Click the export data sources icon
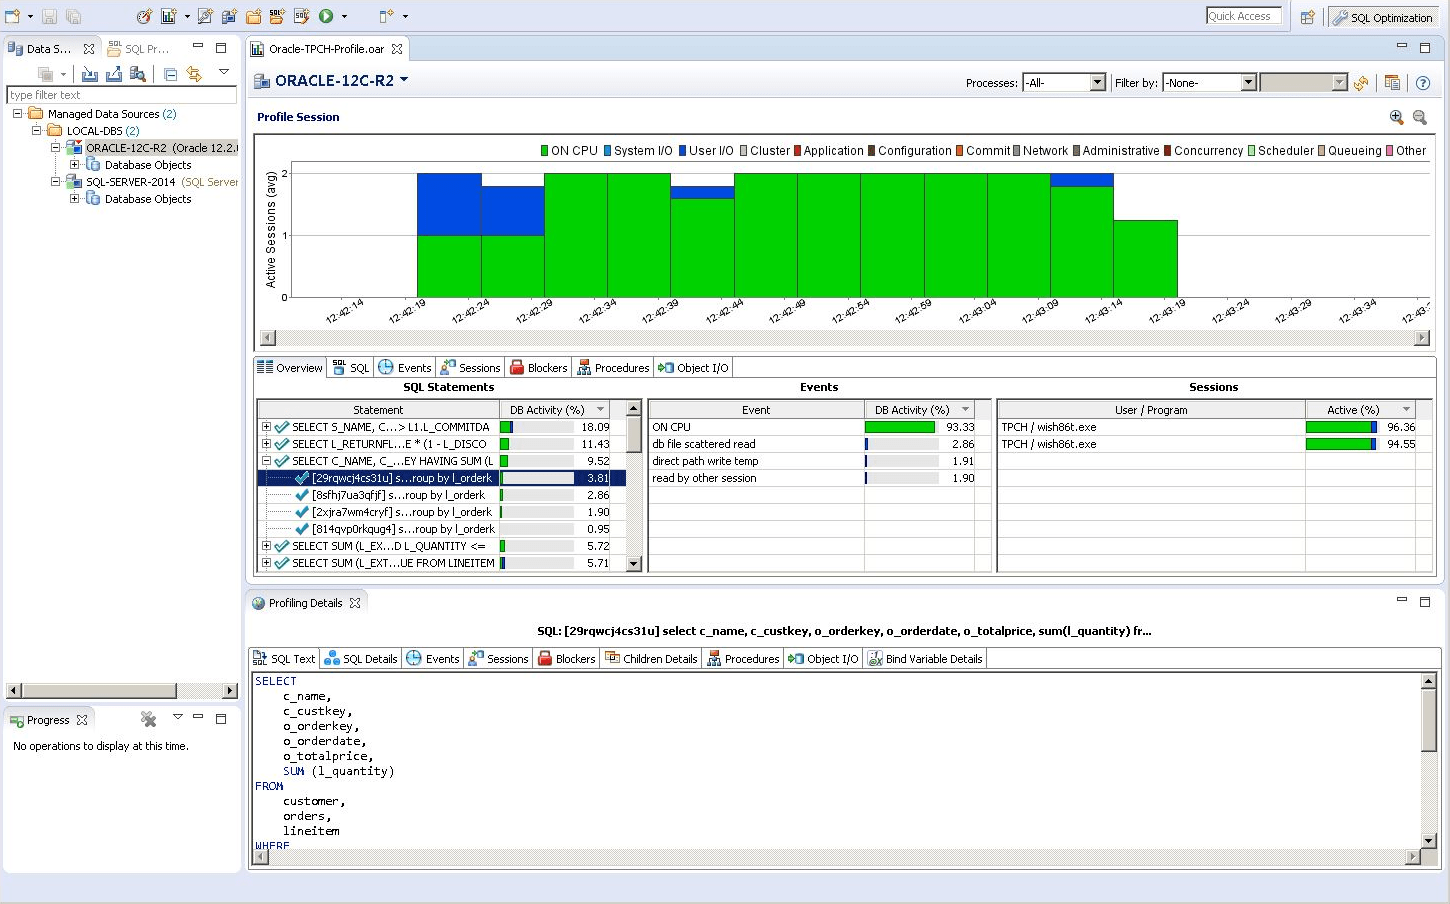 [114, 74]
